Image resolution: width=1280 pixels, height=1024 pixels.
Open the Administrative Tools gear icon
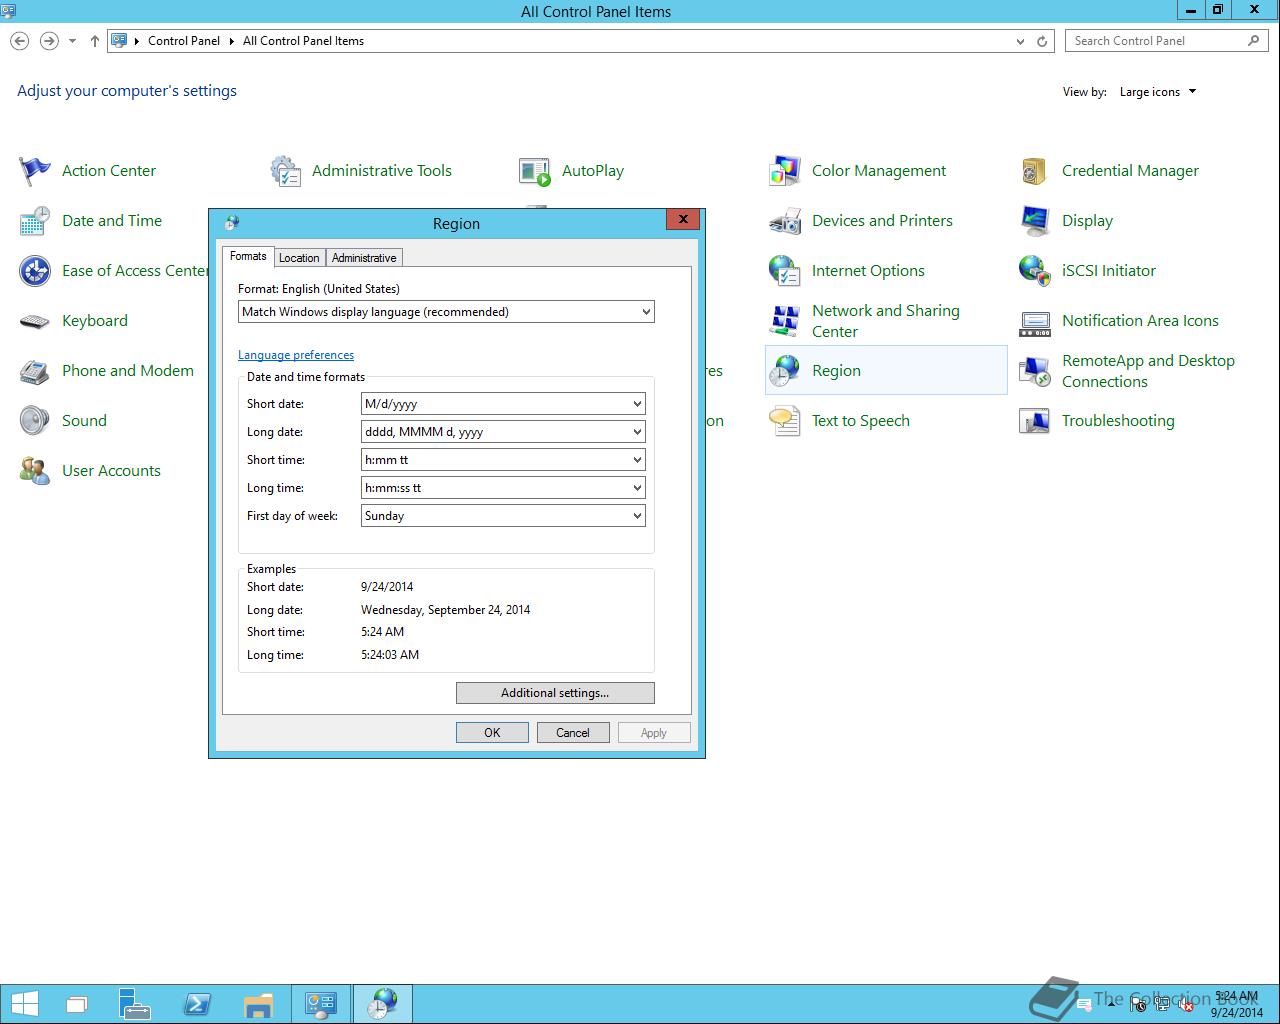tap(285, 171)
